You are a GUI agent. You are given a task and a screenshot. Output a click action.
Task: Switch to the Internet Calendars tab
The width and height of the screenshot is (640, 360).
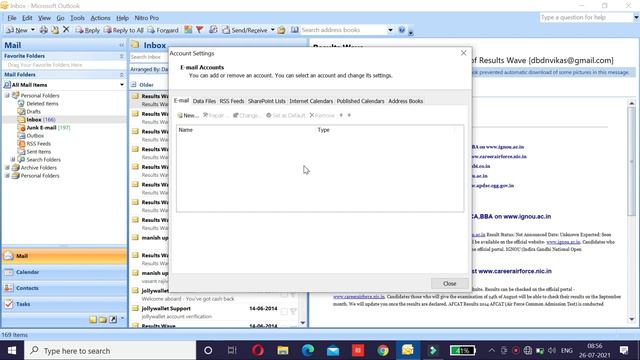point(311,101)
